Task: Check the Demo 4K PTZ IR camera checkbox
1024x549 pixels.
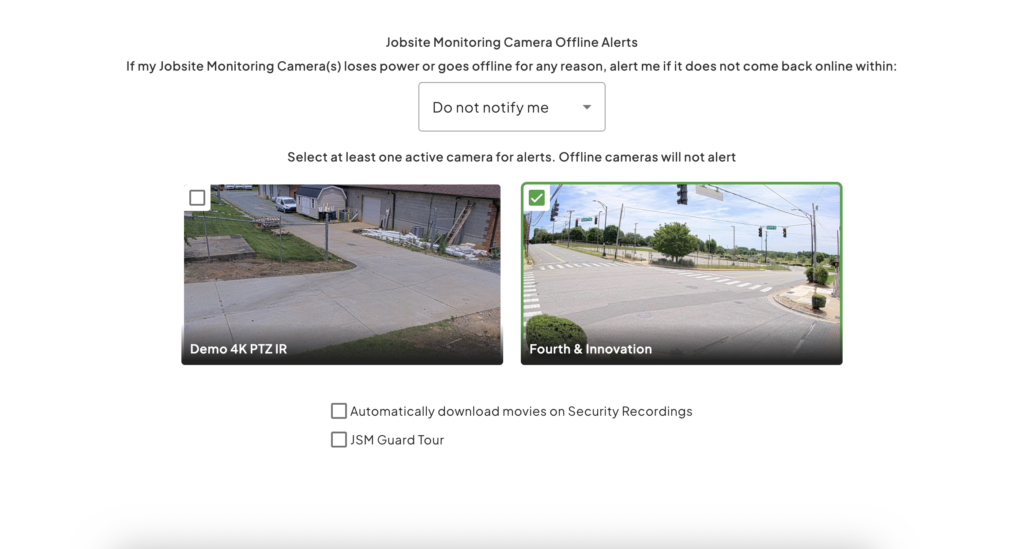Action: (x=197, y=198)
